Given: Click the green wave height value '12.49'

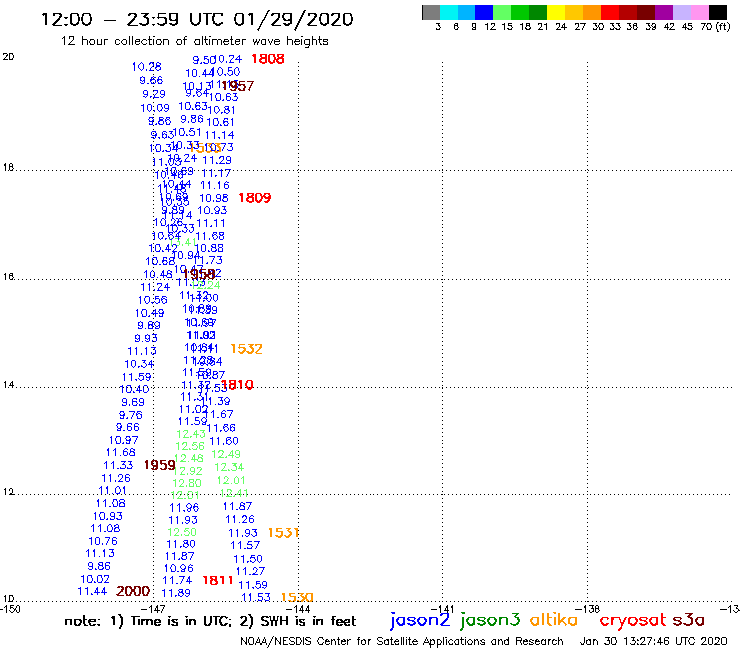Looking at the screenshot, I should [226, 455].
